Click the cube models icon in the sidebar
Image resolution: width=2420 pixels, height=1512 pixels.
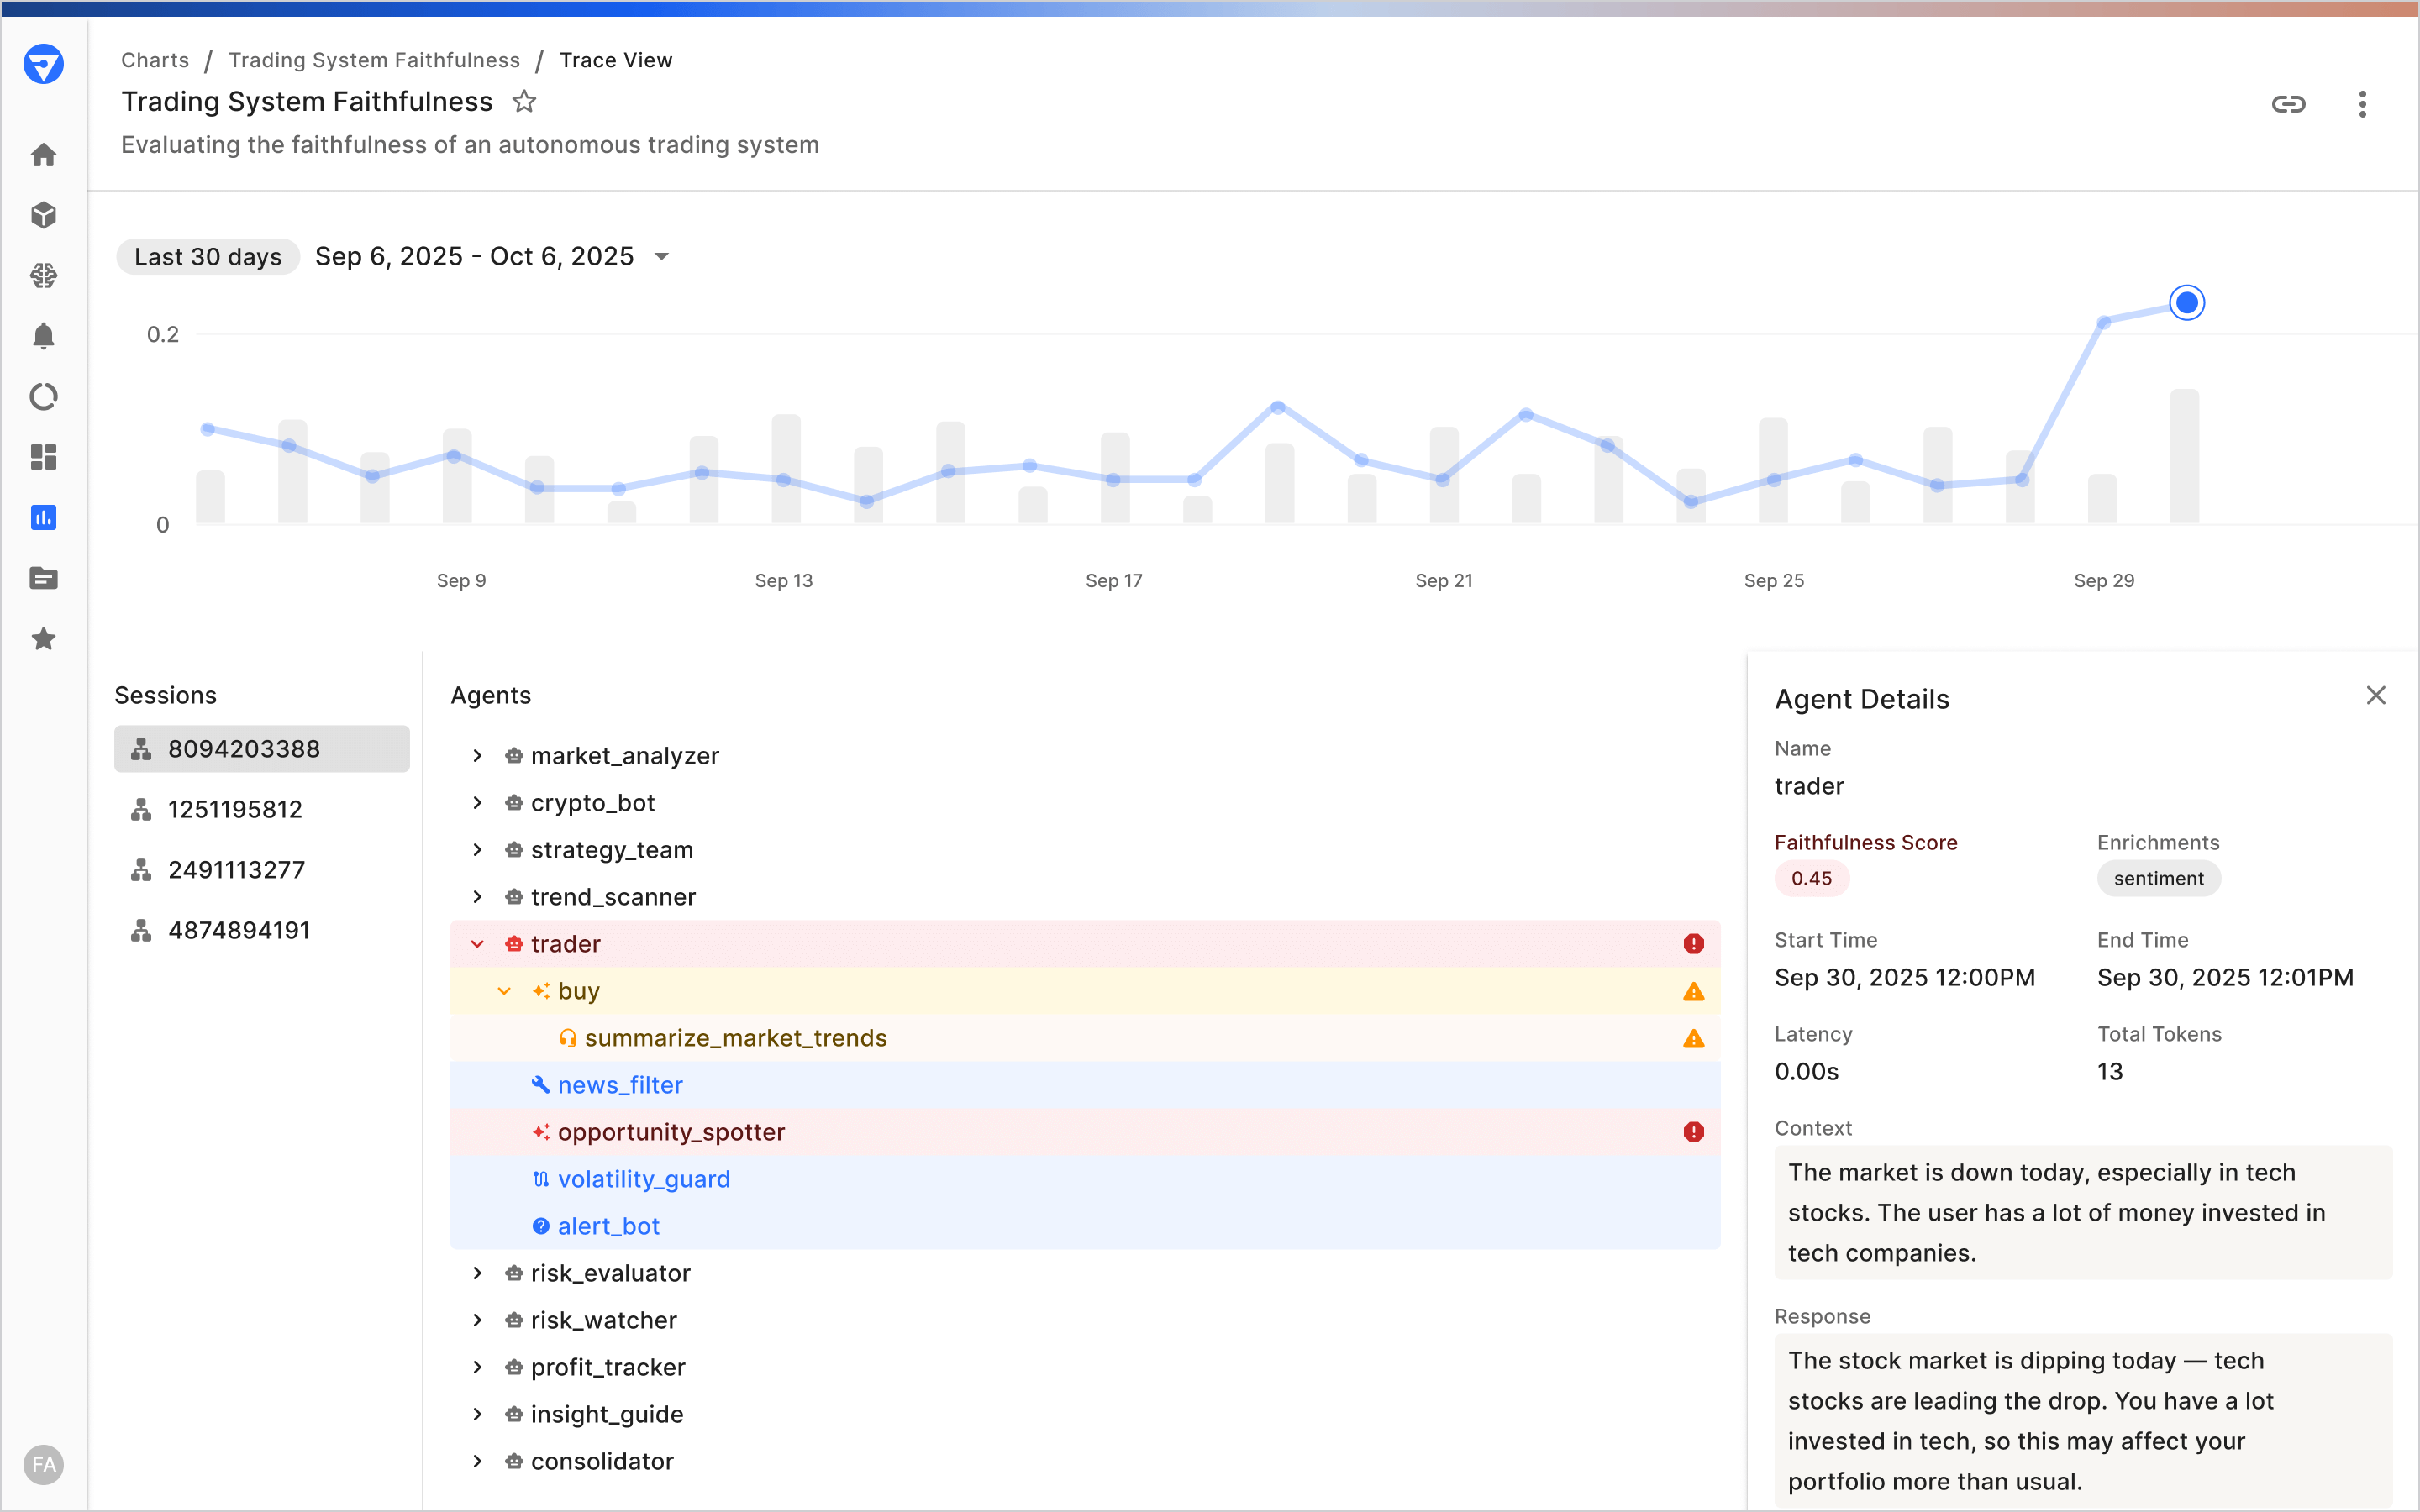pyautogui.click(x=43, y=215)
